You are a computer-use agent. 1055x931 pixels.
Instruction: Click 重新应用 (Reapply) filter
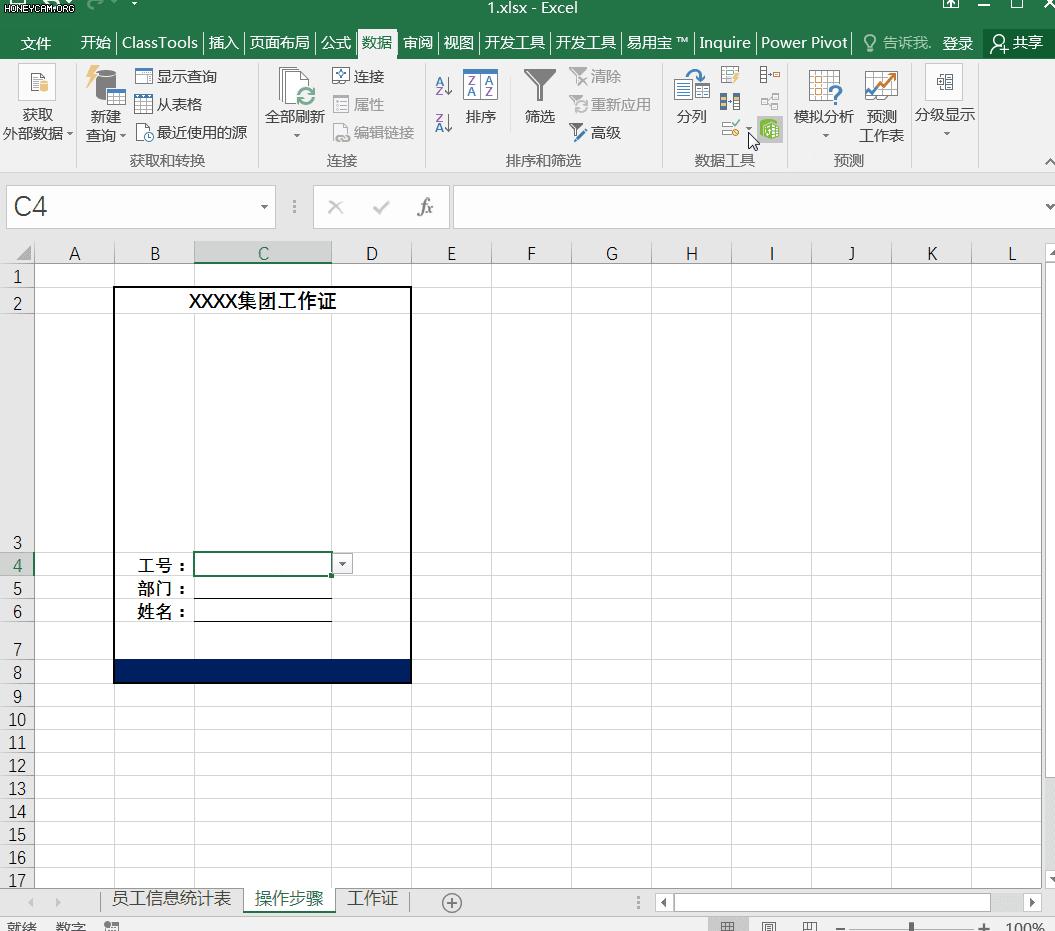[610, 104]
